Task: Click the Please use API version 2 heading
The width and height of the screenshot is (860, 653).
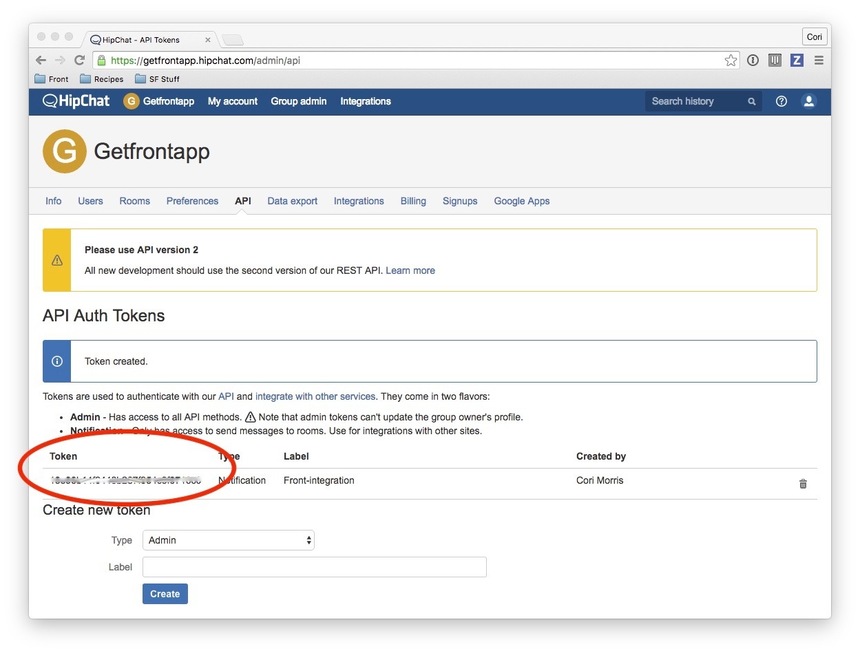Action: pyautogui.click(x=142, y=250)
